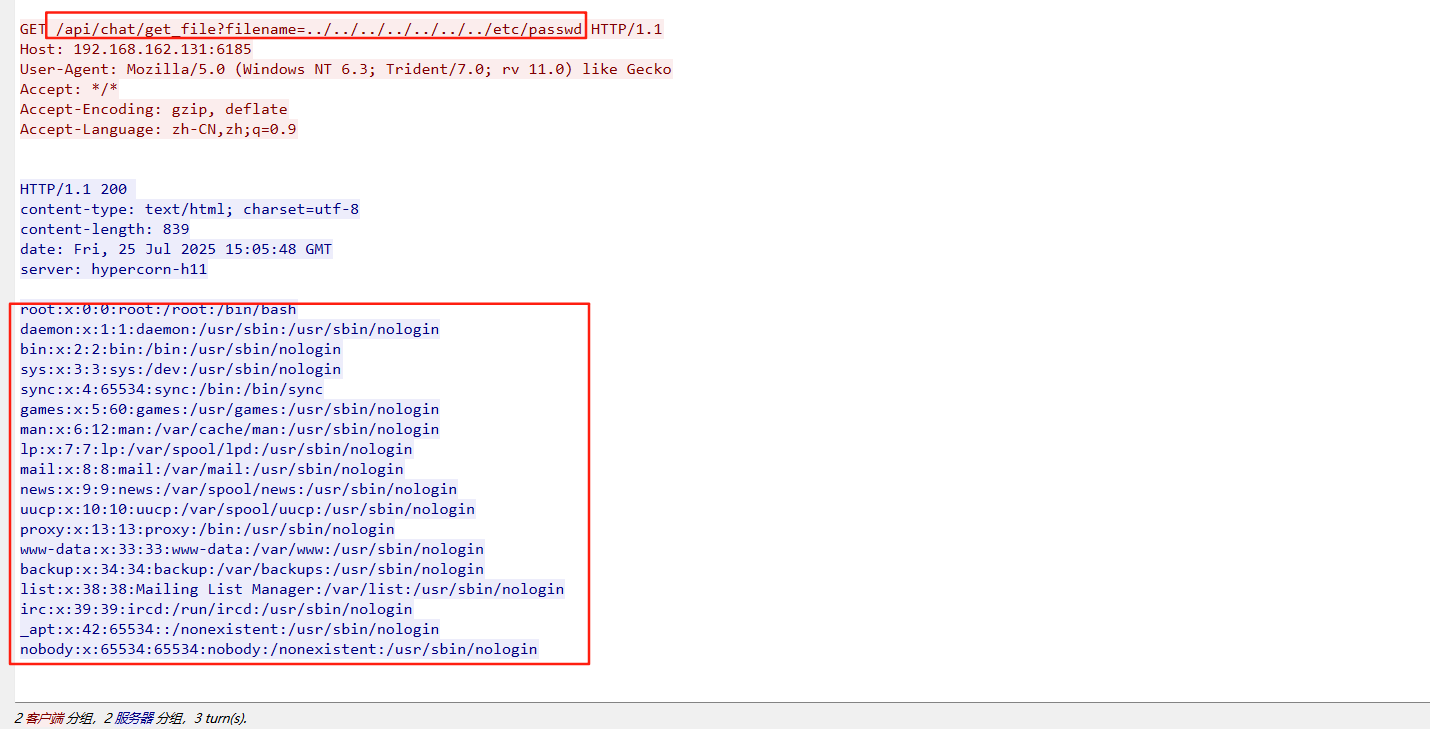The image size is (1430, 729).
Task: Click the Accept-Encoding: gzip, deflate line
Action: pyautogui.click(x=154, y=109)
